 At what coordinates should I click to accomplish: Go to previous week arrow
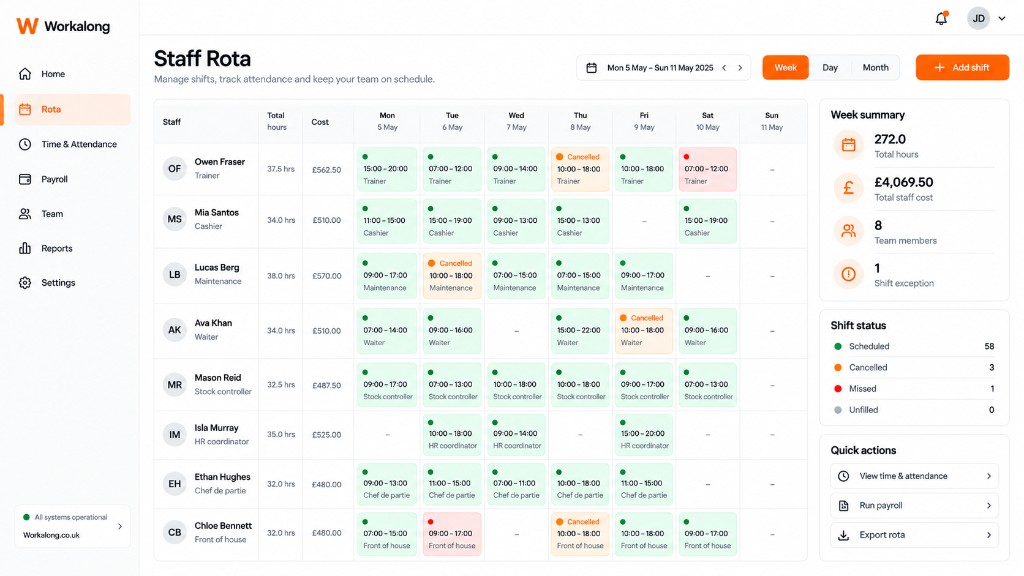pos(724,68)
